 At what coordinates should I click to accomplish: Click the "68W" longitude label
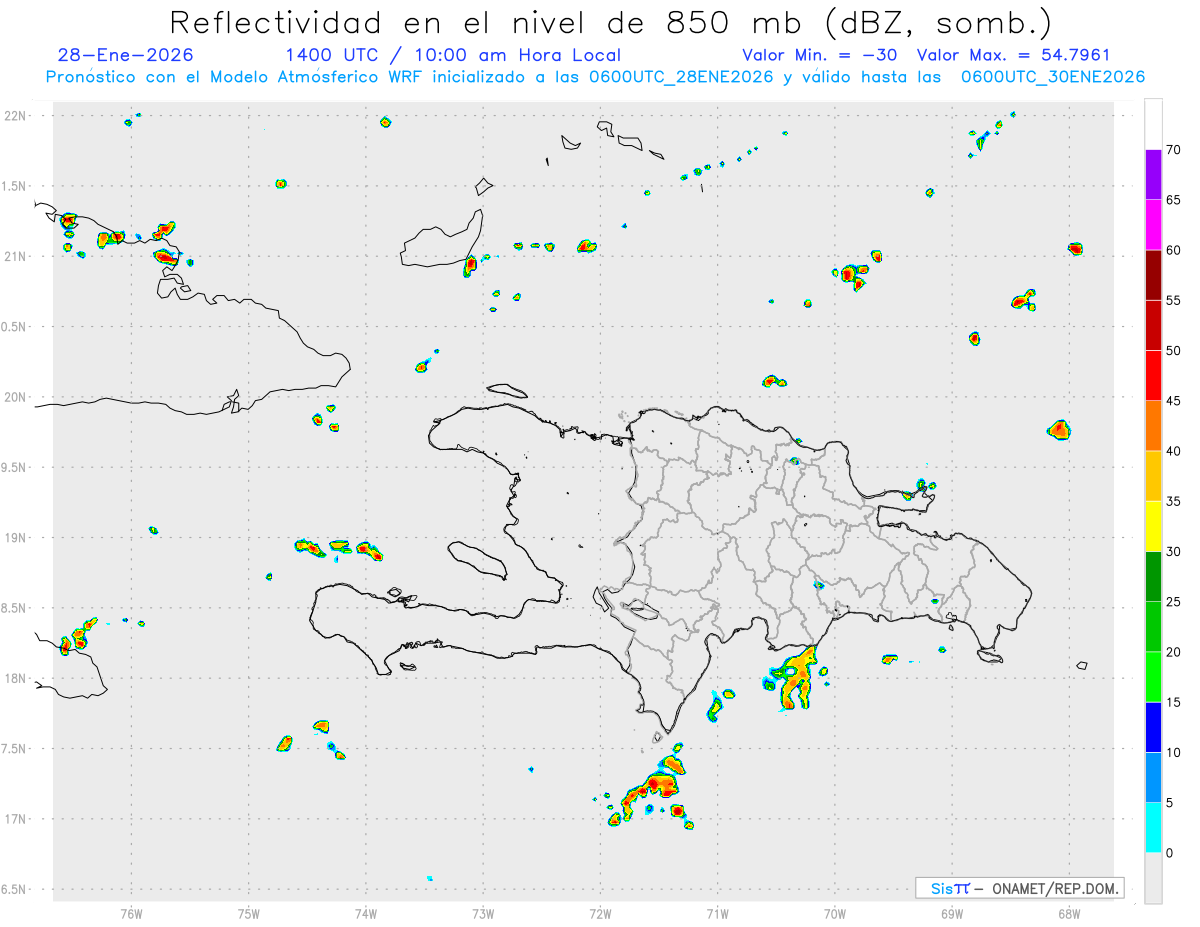1068,913
